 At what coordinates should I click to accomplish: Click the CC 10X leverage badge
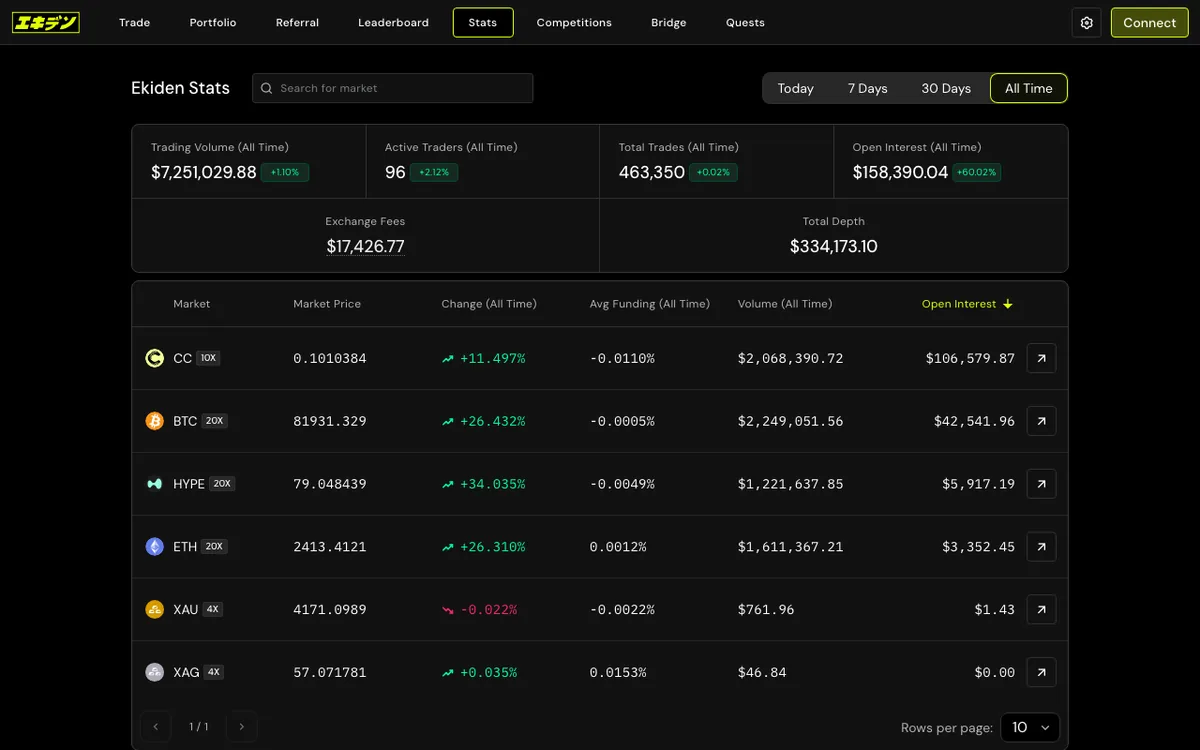pyautogui.click(x=208, y=358)
